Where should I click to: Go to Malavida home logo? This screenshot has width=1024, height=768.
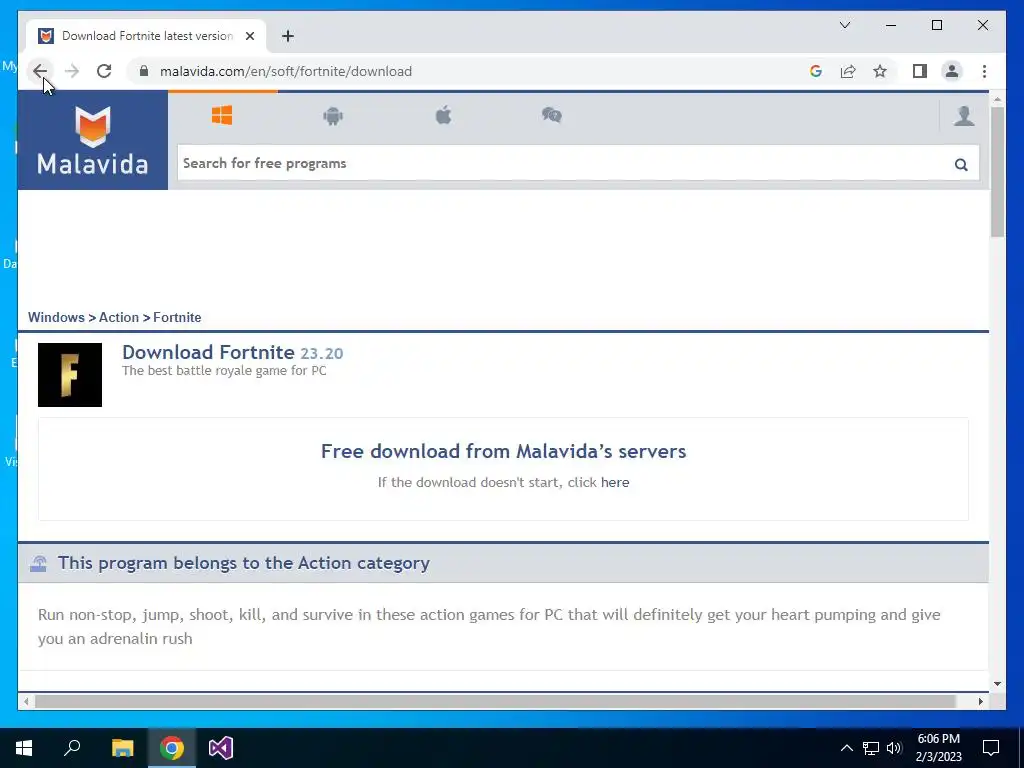click(93, 140)
